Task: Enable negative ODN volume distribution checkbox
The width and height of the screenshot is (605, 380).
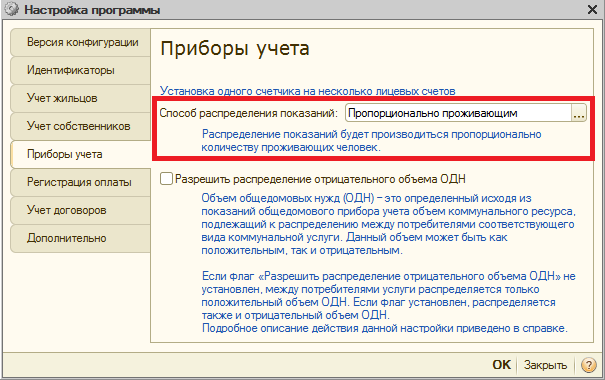Action: tap(166, 179)
